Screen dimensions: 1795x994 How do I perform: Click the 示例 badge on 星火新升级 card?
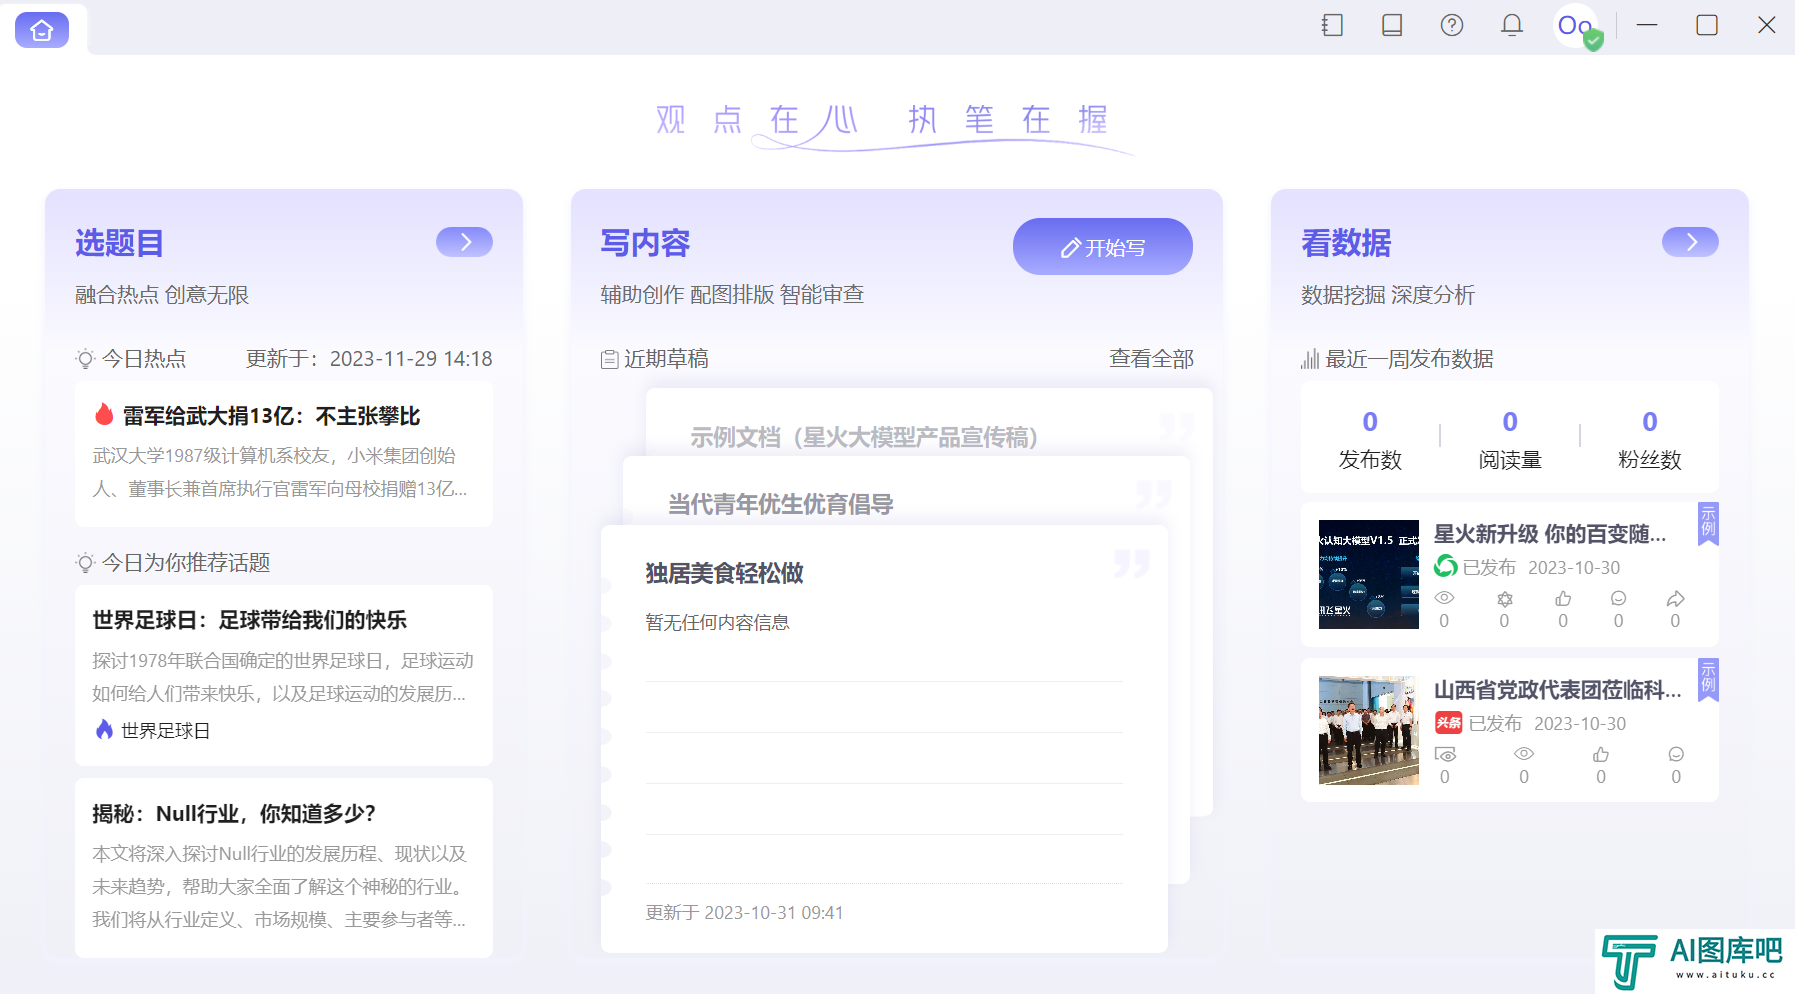point(1708,523)
